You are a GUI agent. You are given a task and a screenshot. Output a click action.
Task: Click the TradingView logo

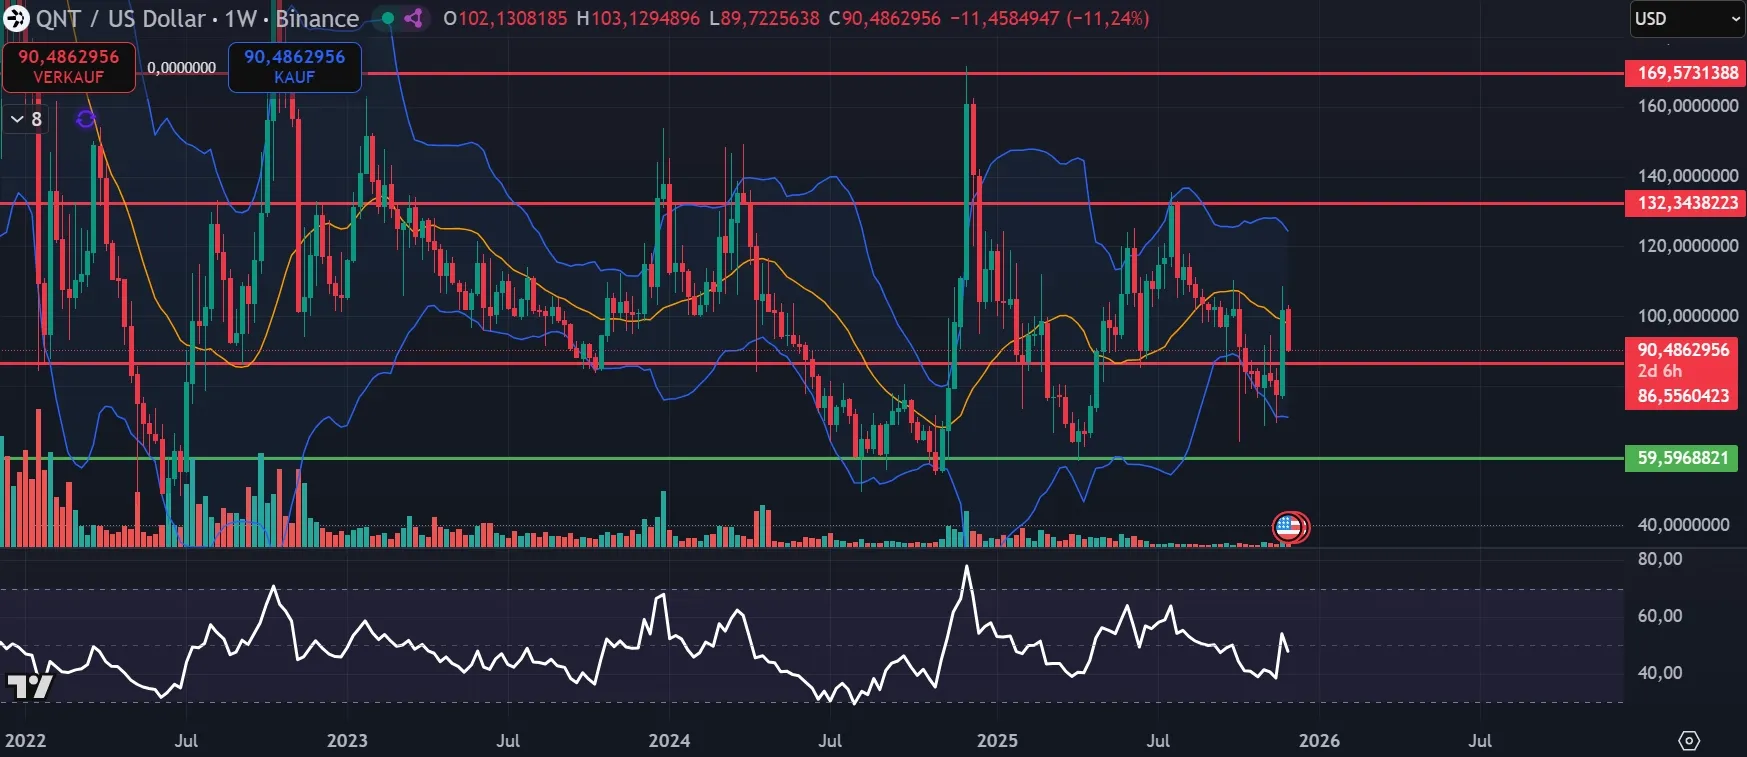click(29, 686)
